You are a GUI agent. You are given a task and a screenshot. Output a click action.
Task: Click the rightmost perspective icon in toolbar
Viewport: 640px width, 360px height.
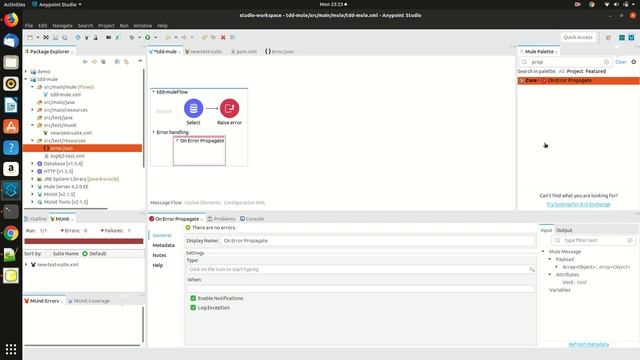tap(631, 38)
